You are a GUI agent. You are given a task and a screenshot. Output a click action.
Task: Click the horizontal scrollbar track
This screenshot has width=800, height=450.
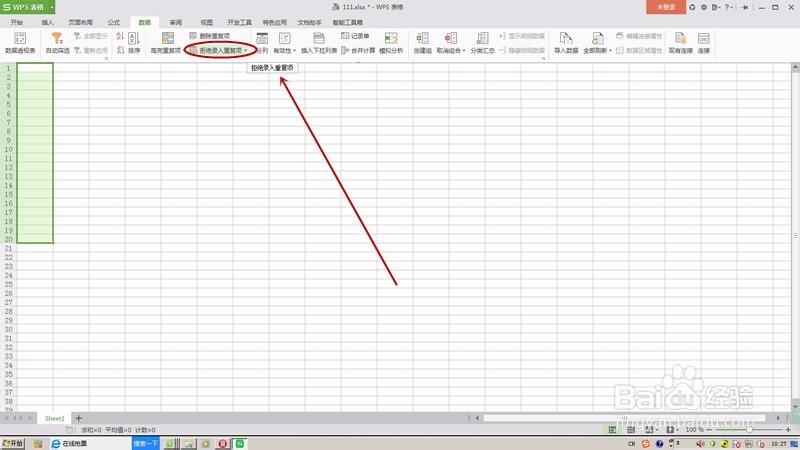pyautogui.click(x=625, y=418)
